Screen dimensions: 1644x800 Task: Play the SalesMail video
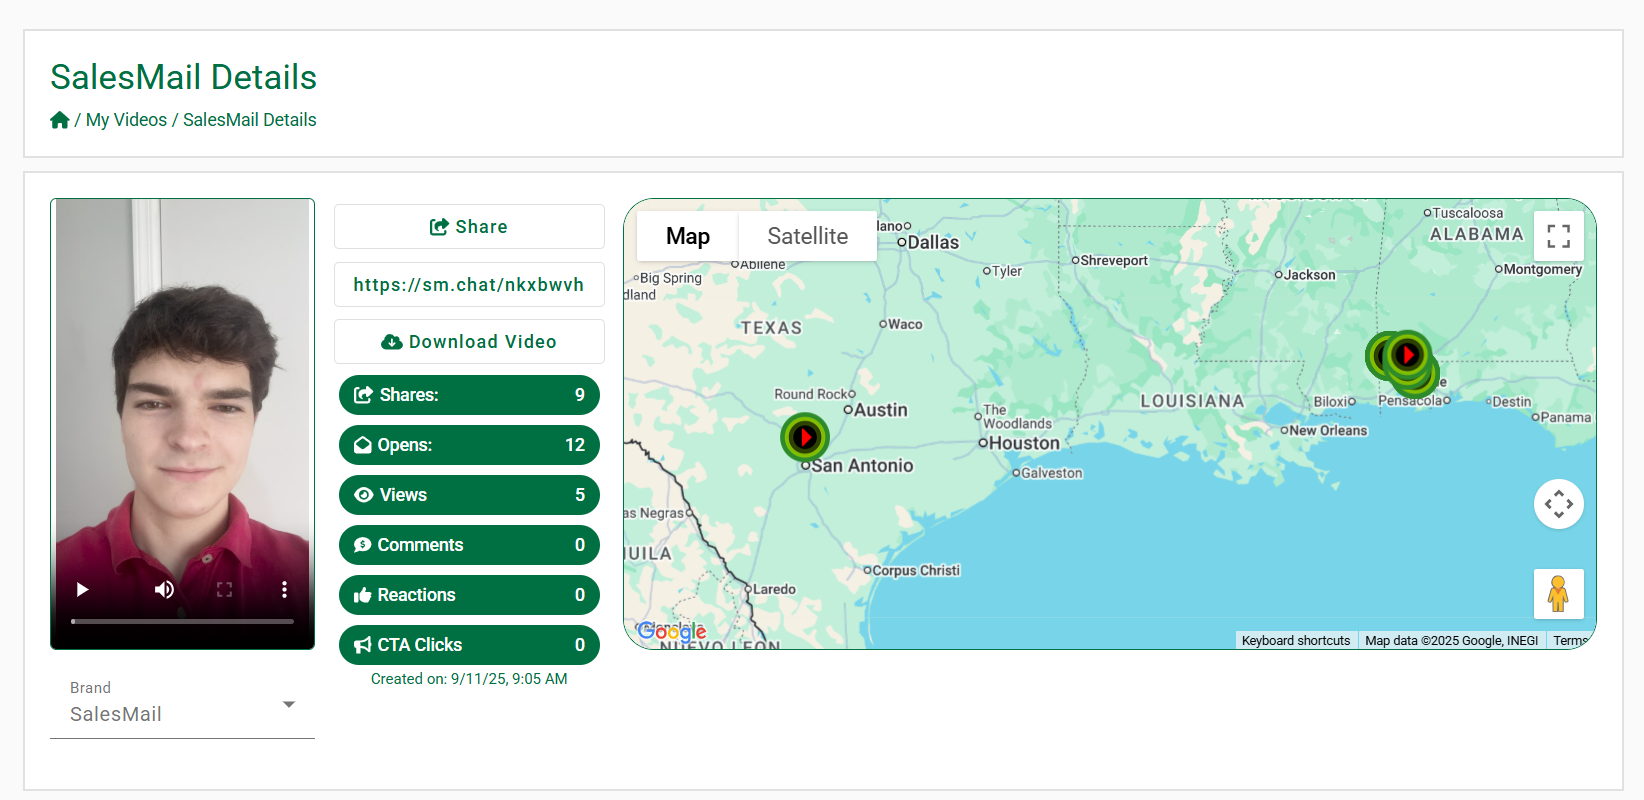click(x=83, y=590)
